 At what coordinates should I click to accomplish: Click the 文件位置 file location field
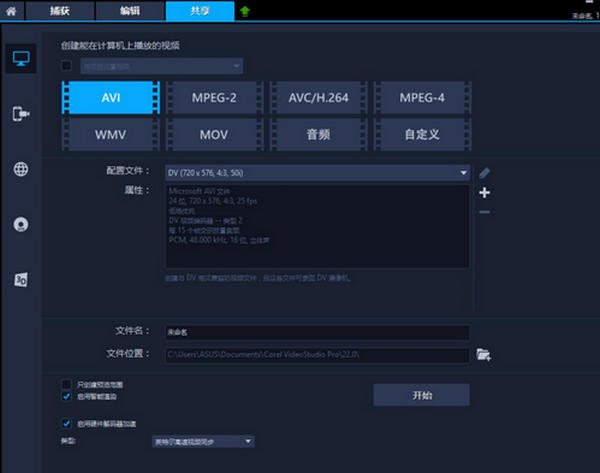pyautogui.click(x=317, y=355)
